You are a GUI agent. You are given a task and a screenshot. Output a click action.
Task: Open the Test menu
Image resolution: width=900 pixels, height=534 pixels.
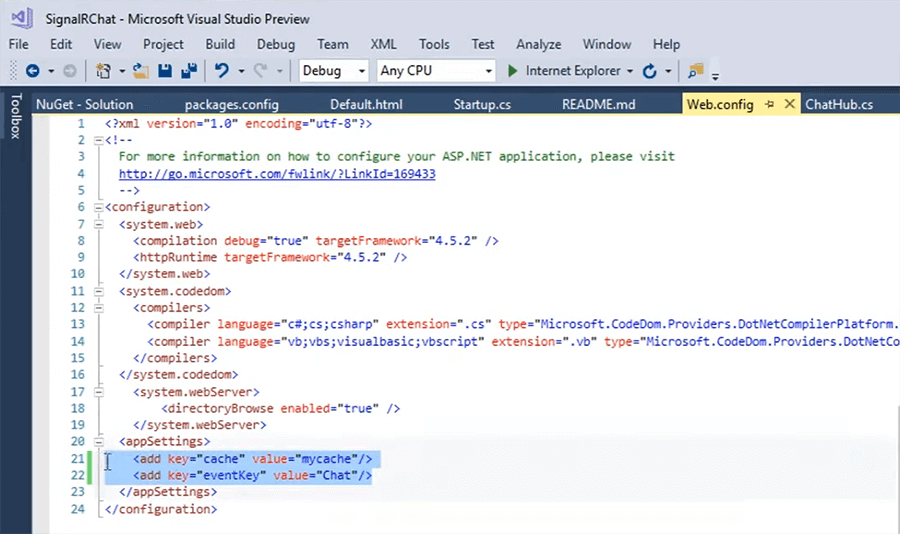(483, 44)
